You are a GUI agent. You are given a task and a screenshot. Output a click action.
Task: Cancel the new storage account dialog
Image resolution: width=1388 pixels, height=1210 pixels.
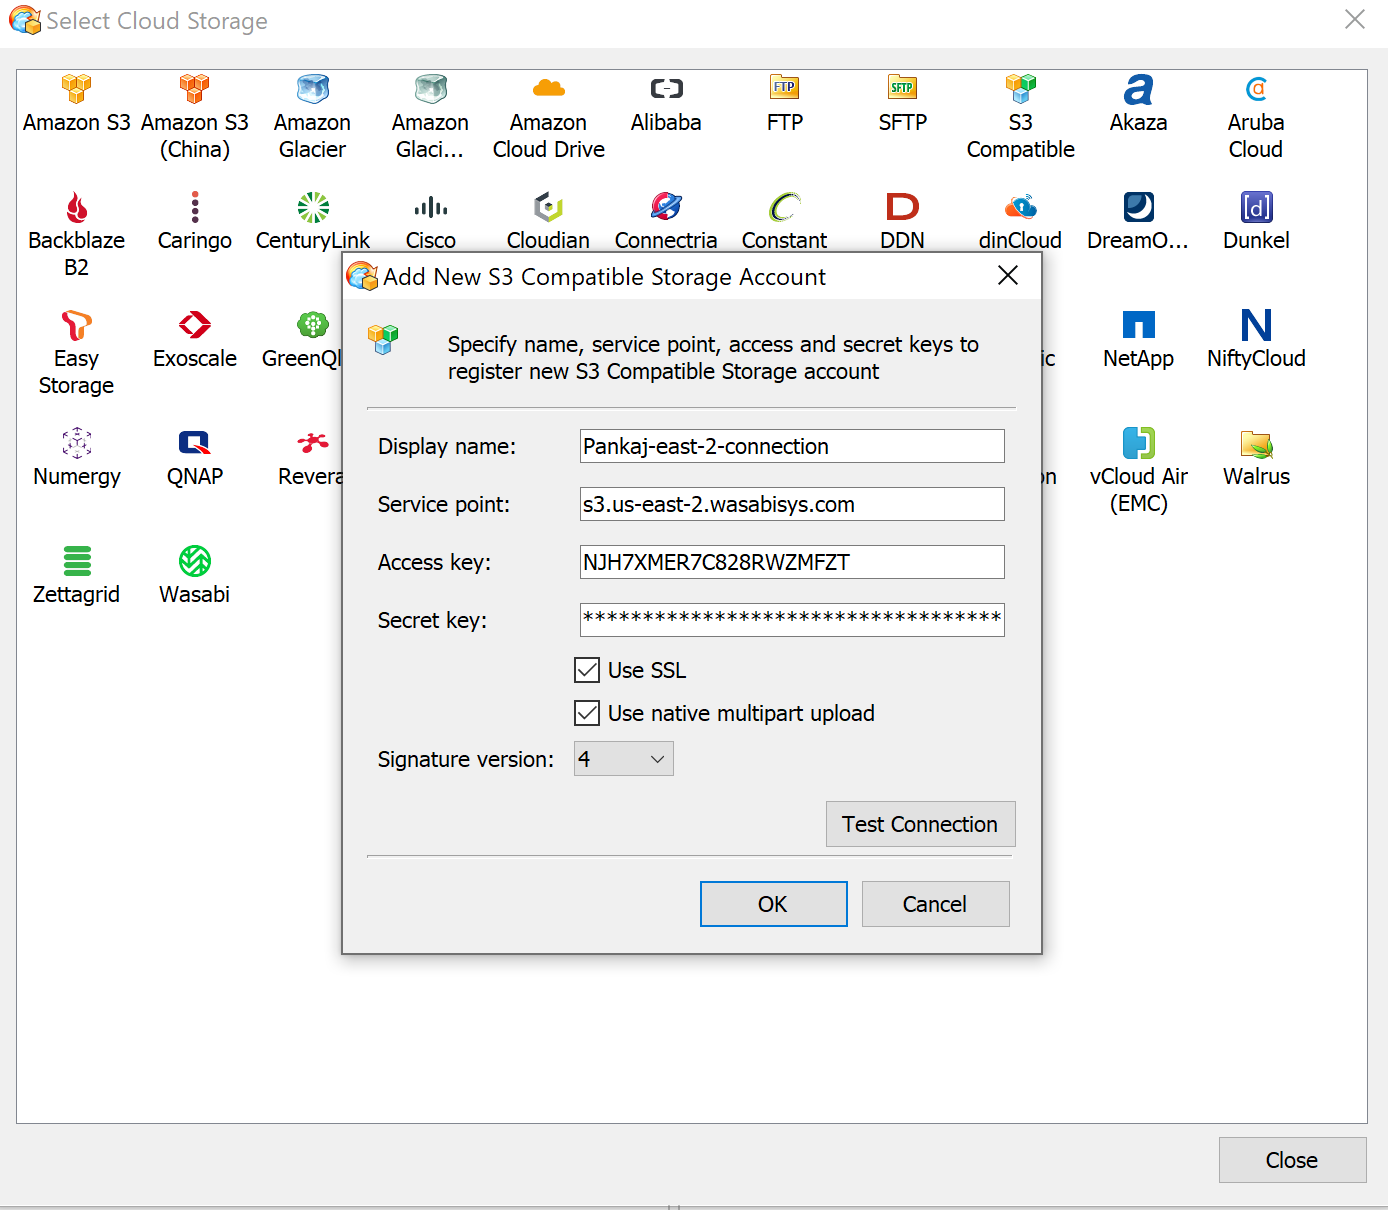pyautogui.click(x=936, y=904)
